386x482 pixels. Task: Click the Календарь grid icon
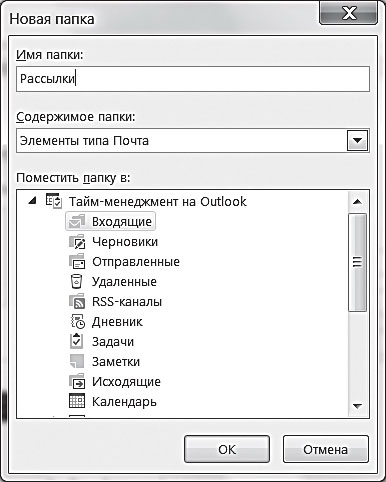tap(77, 401)
